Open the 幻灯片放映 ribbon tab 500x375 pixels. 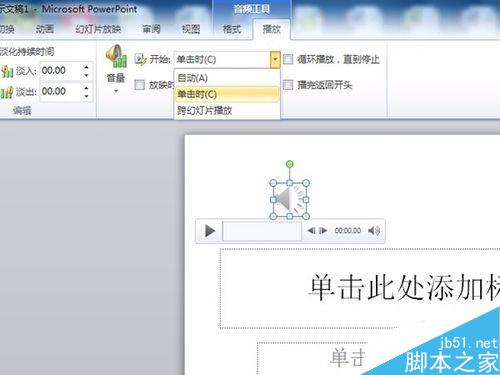click(x=98, y=29)
